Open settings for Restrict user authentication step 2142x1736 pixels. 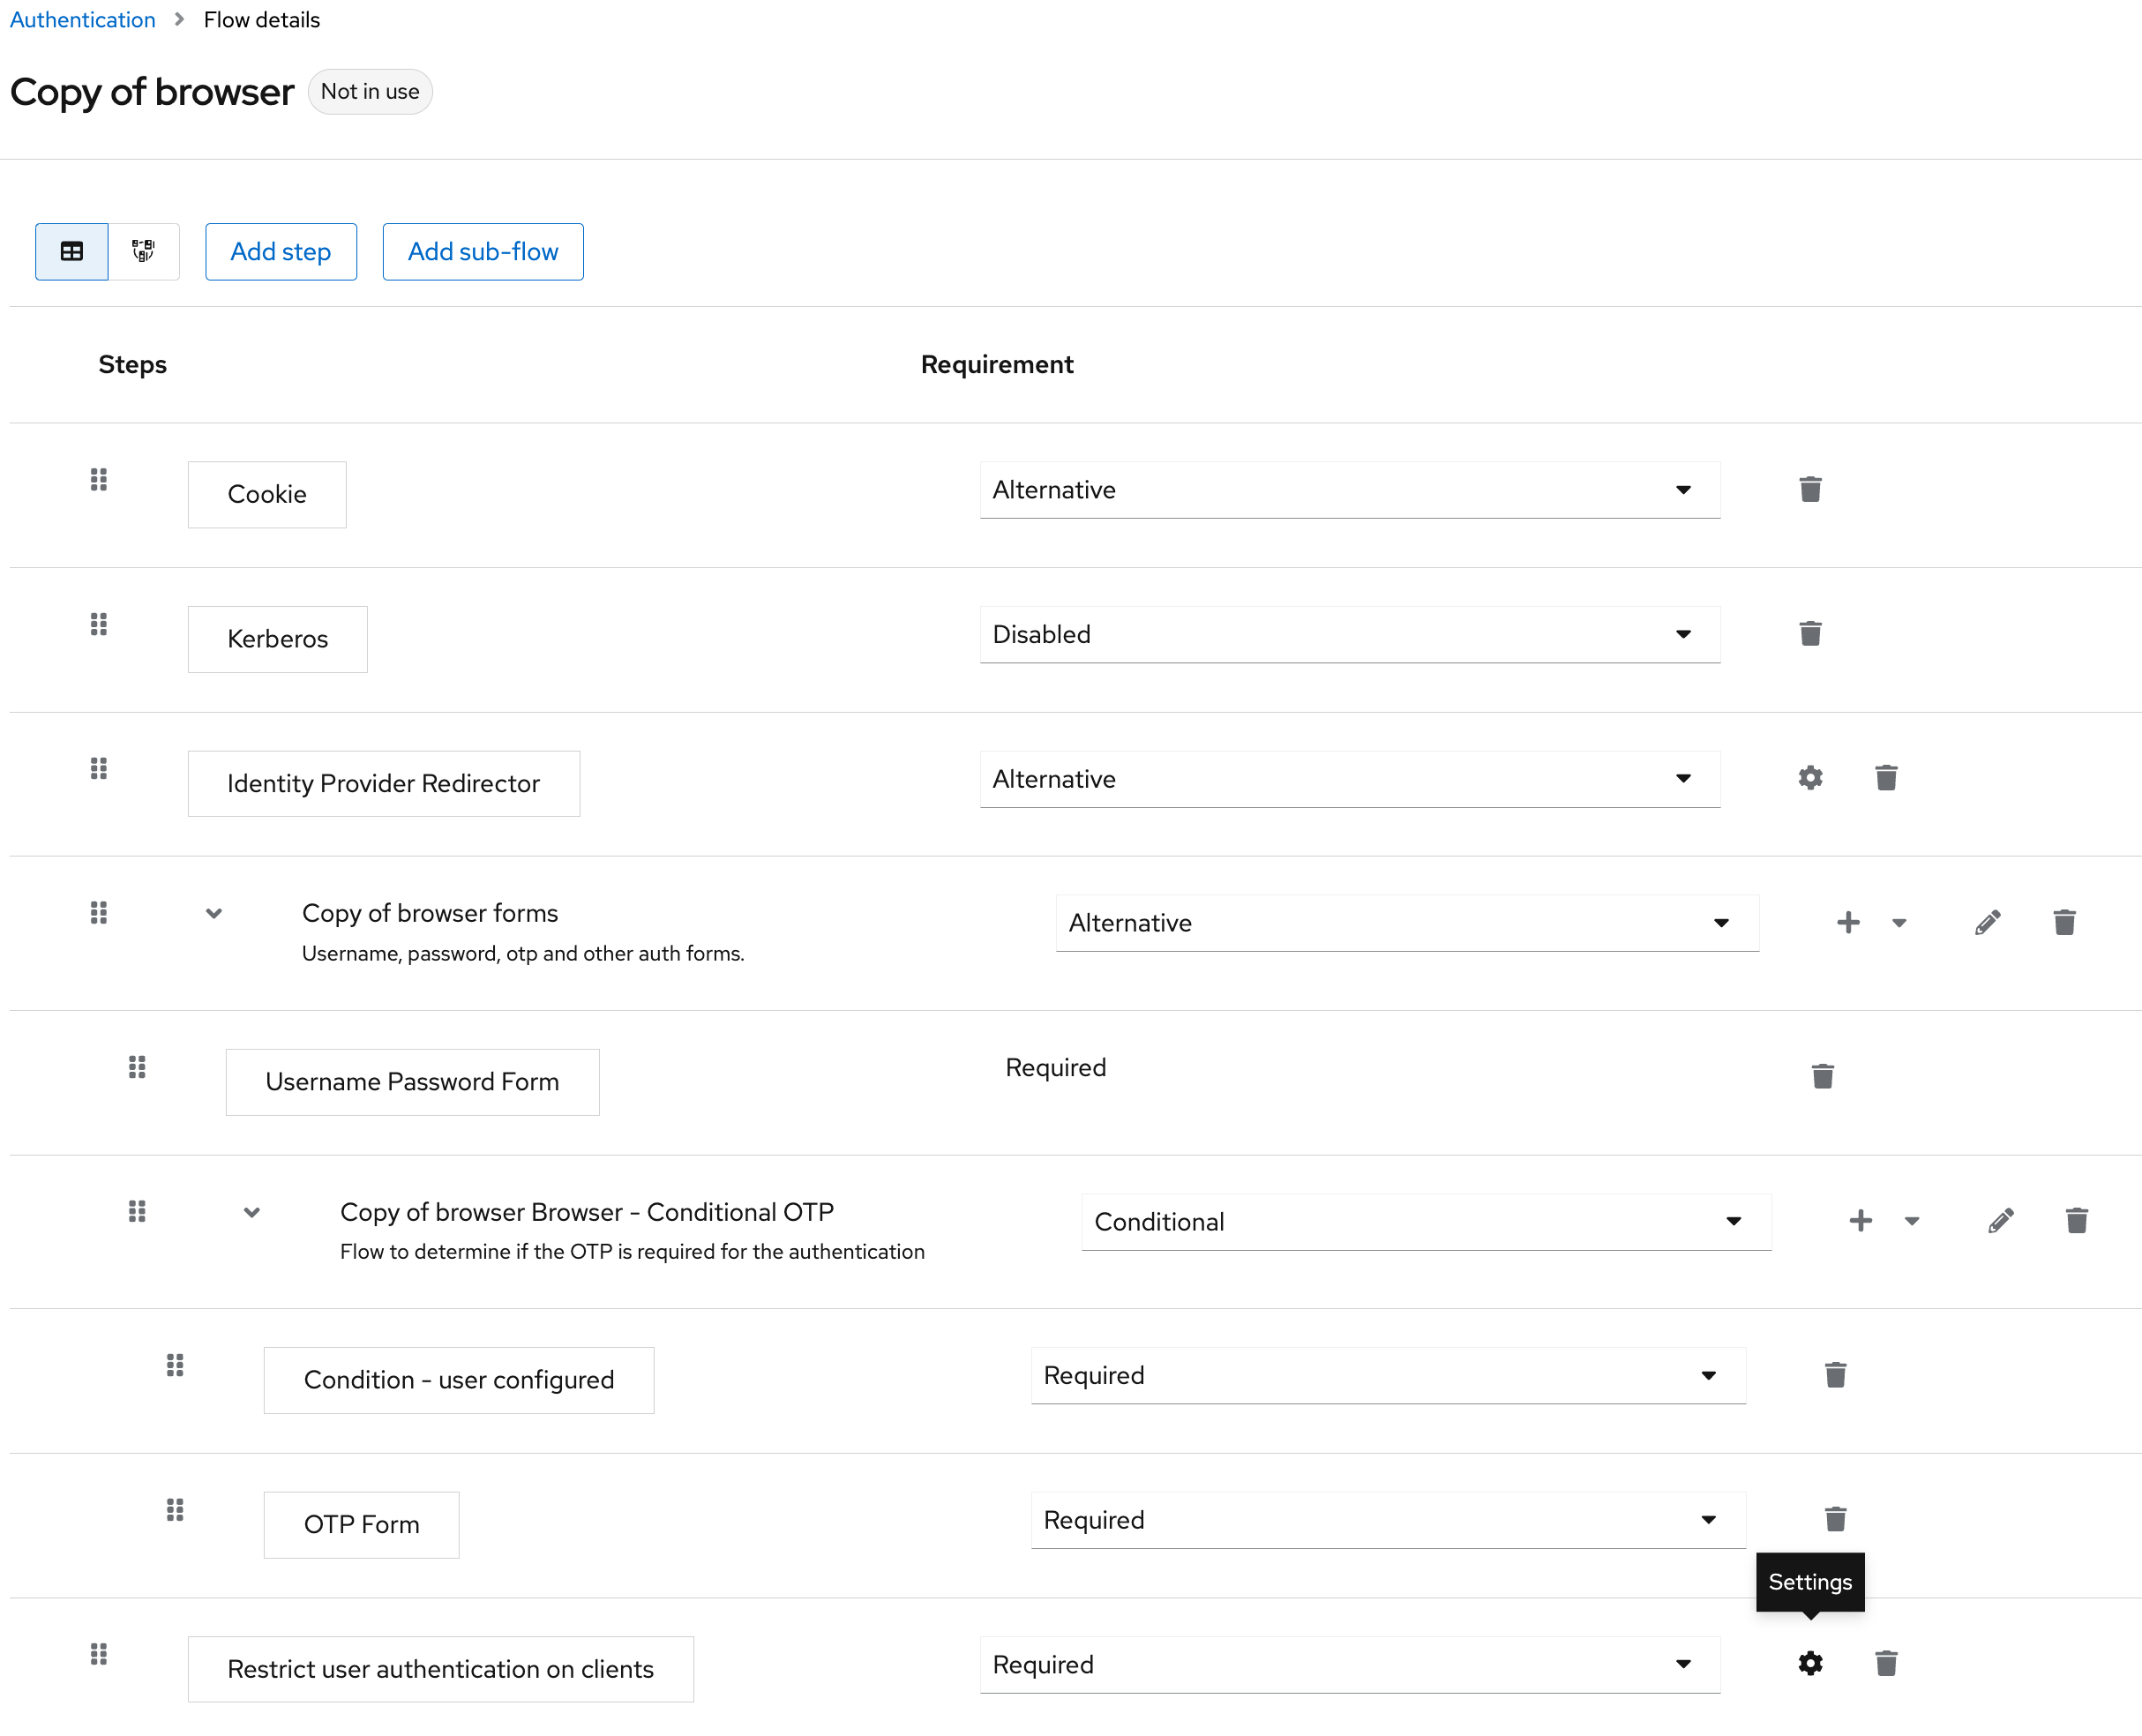point(1809,1663)
